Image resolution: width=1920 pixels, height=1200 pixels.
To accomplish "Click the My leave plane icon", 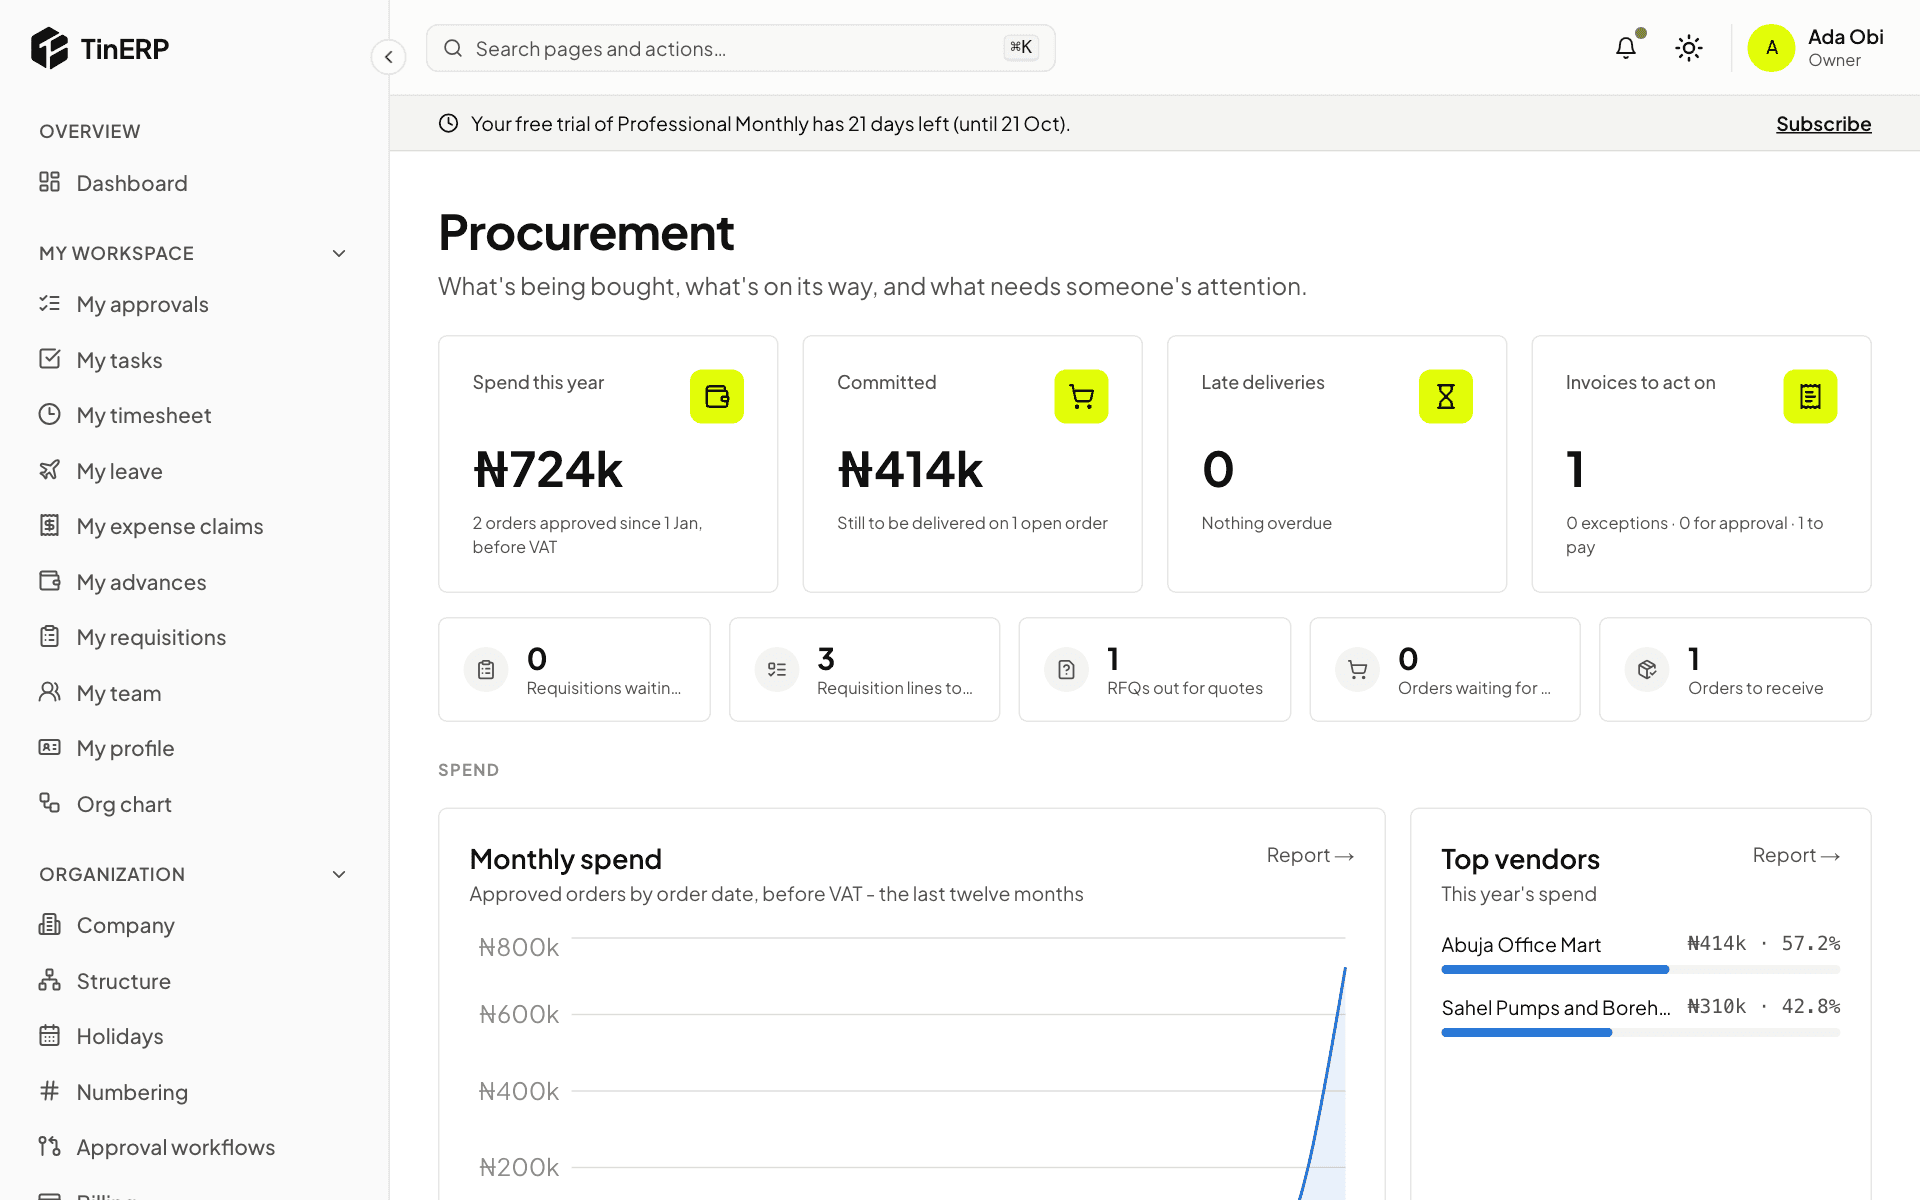I will (x=49, y=470).
